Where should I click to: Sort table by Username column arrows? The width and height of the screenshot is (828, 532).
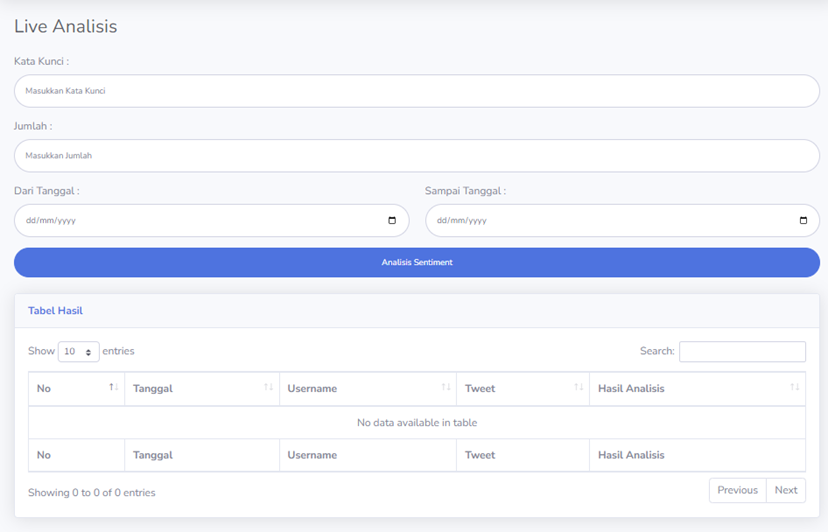tap(445, 388)
